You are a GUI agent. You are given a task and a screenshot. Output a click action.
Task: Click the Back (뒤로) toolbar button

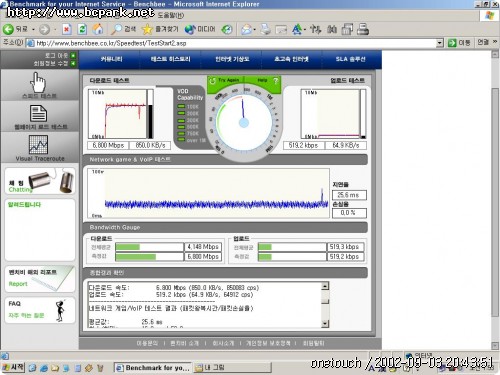[15, 29]
